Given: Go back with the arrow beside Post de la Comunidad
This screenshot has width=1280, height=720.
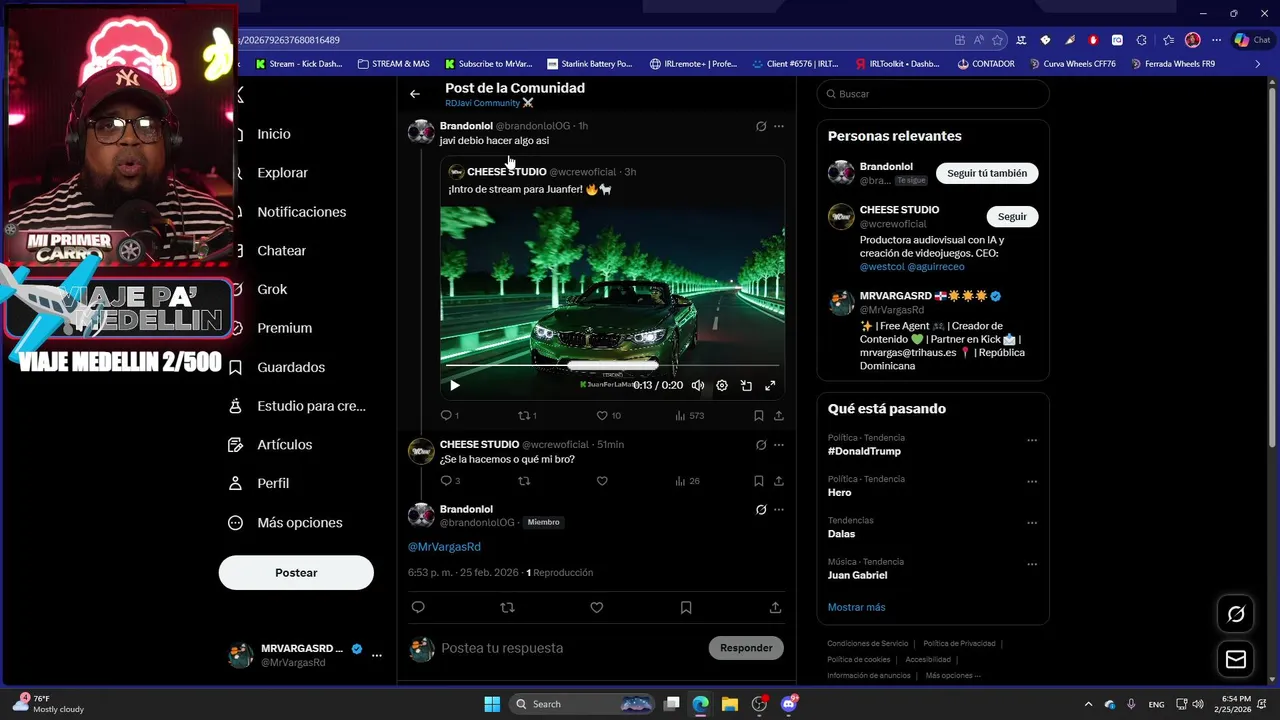Looking at the screenshot, I should (x=415, y=94).
